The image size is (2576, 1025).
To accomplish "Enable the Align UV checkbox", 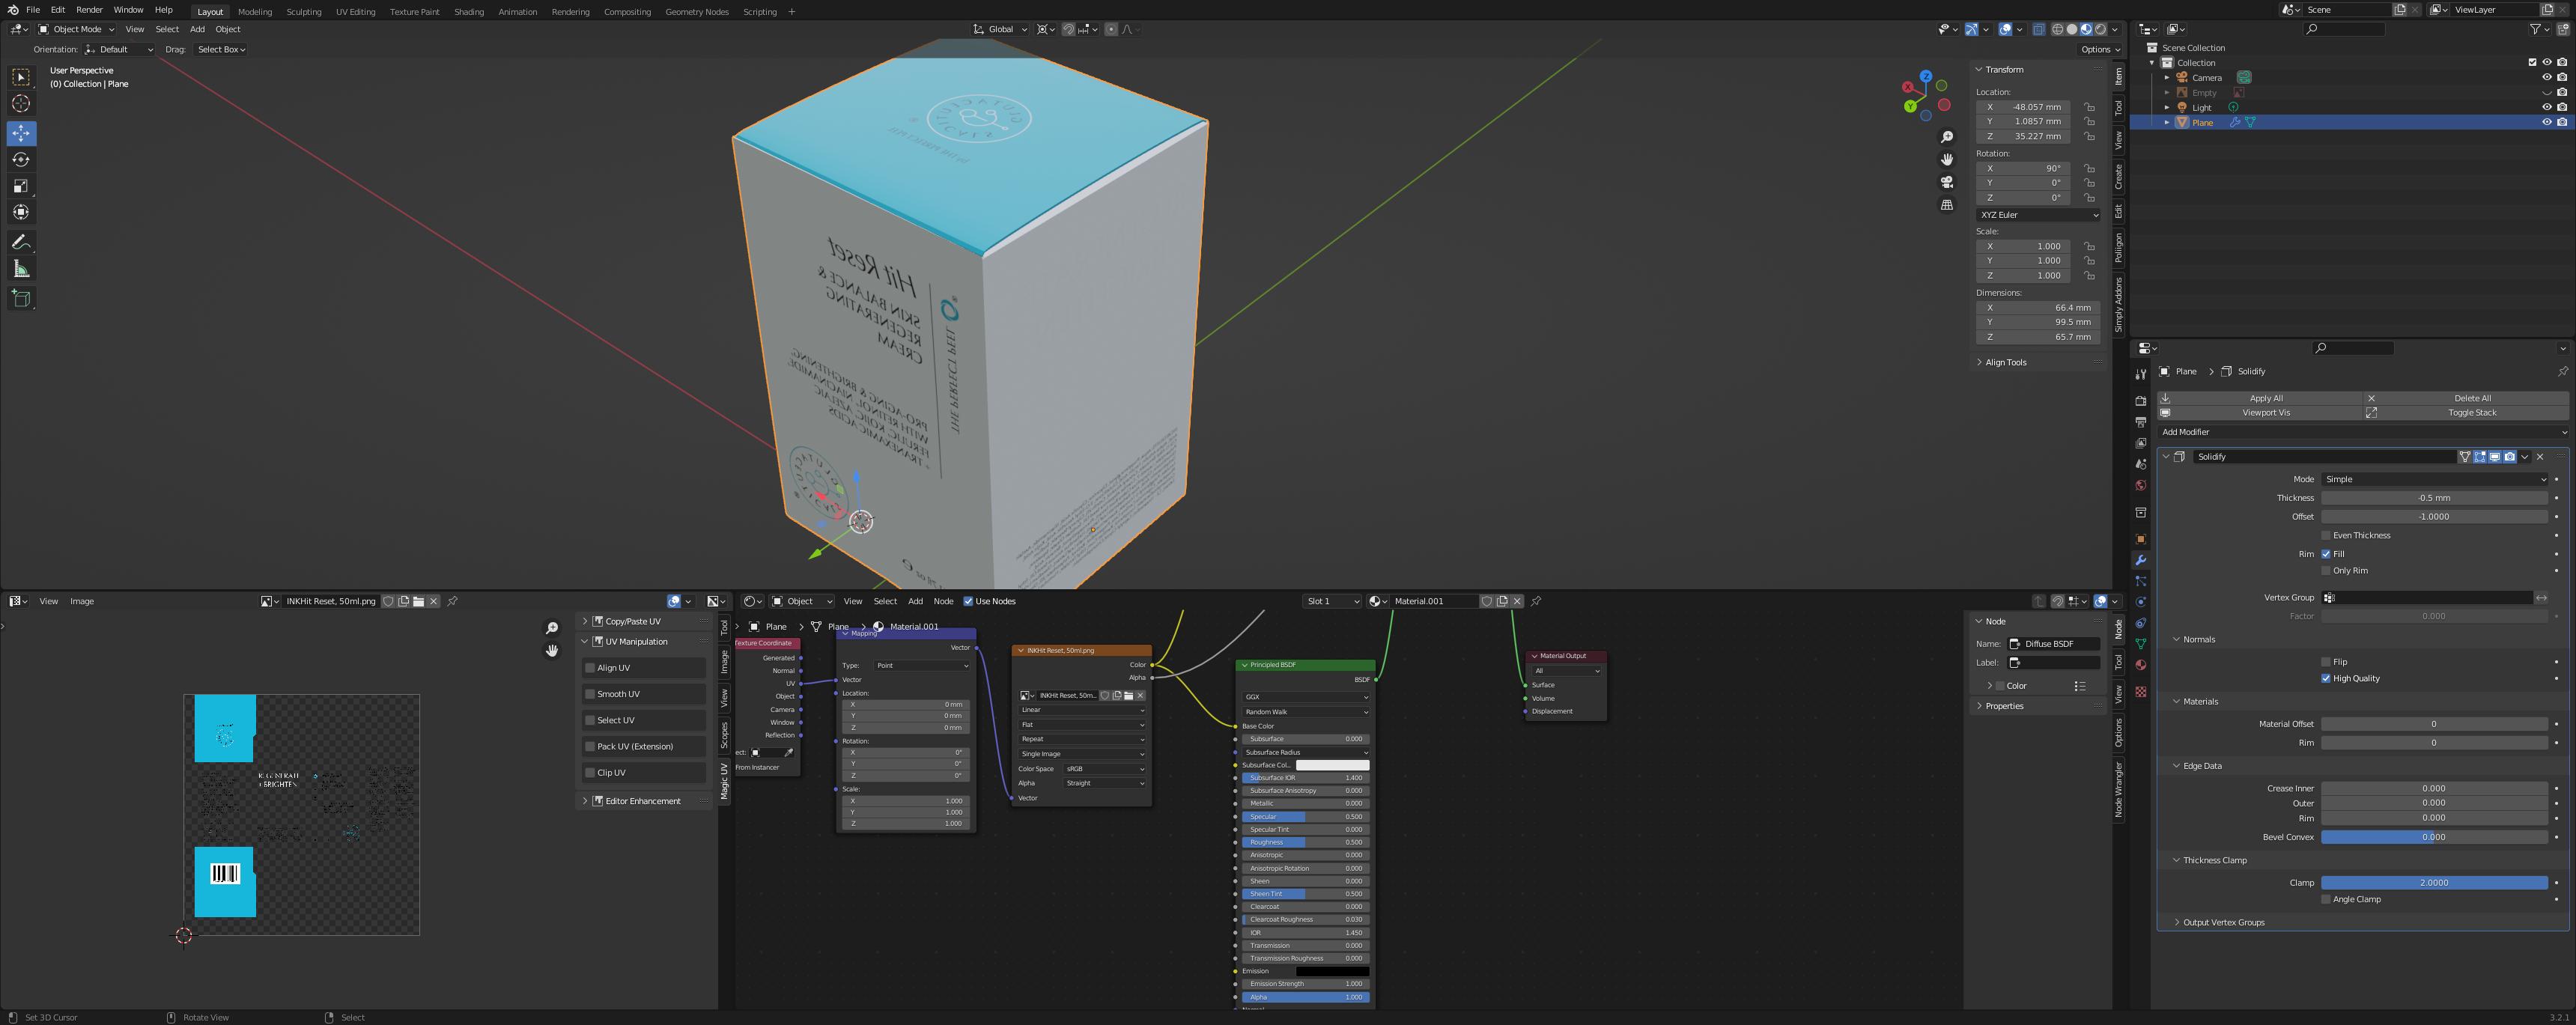I will [590, 668].
